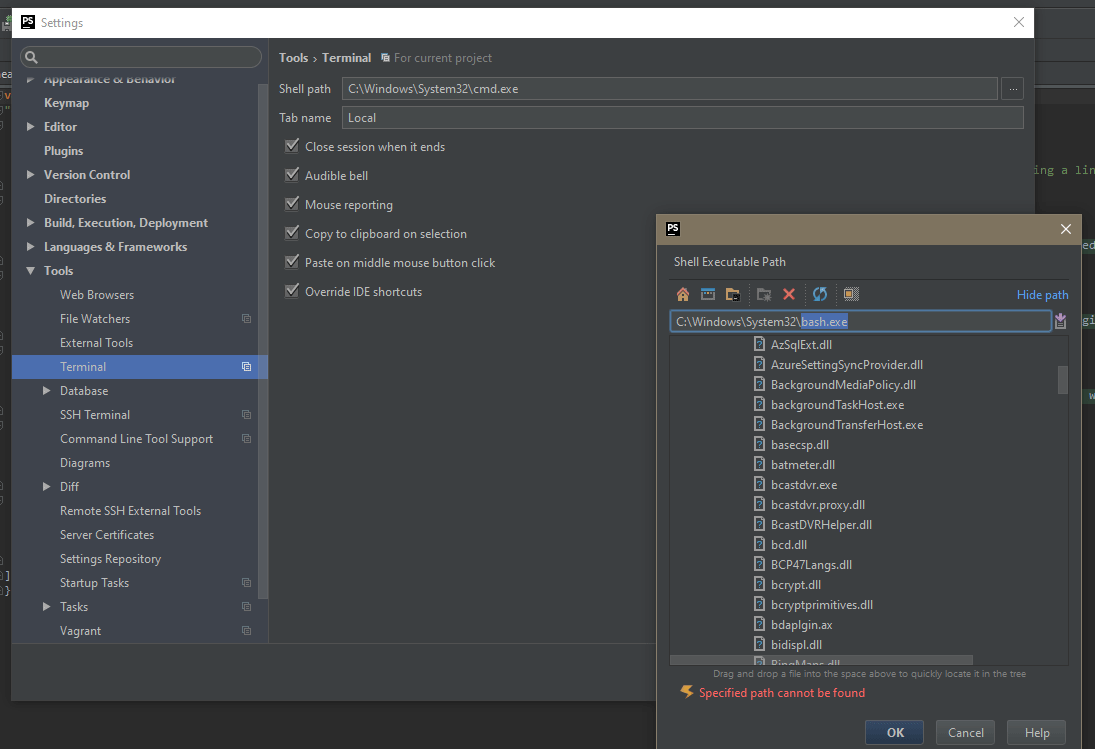
Task: Toggle Close session when it ends
Action: pos(292,146)
